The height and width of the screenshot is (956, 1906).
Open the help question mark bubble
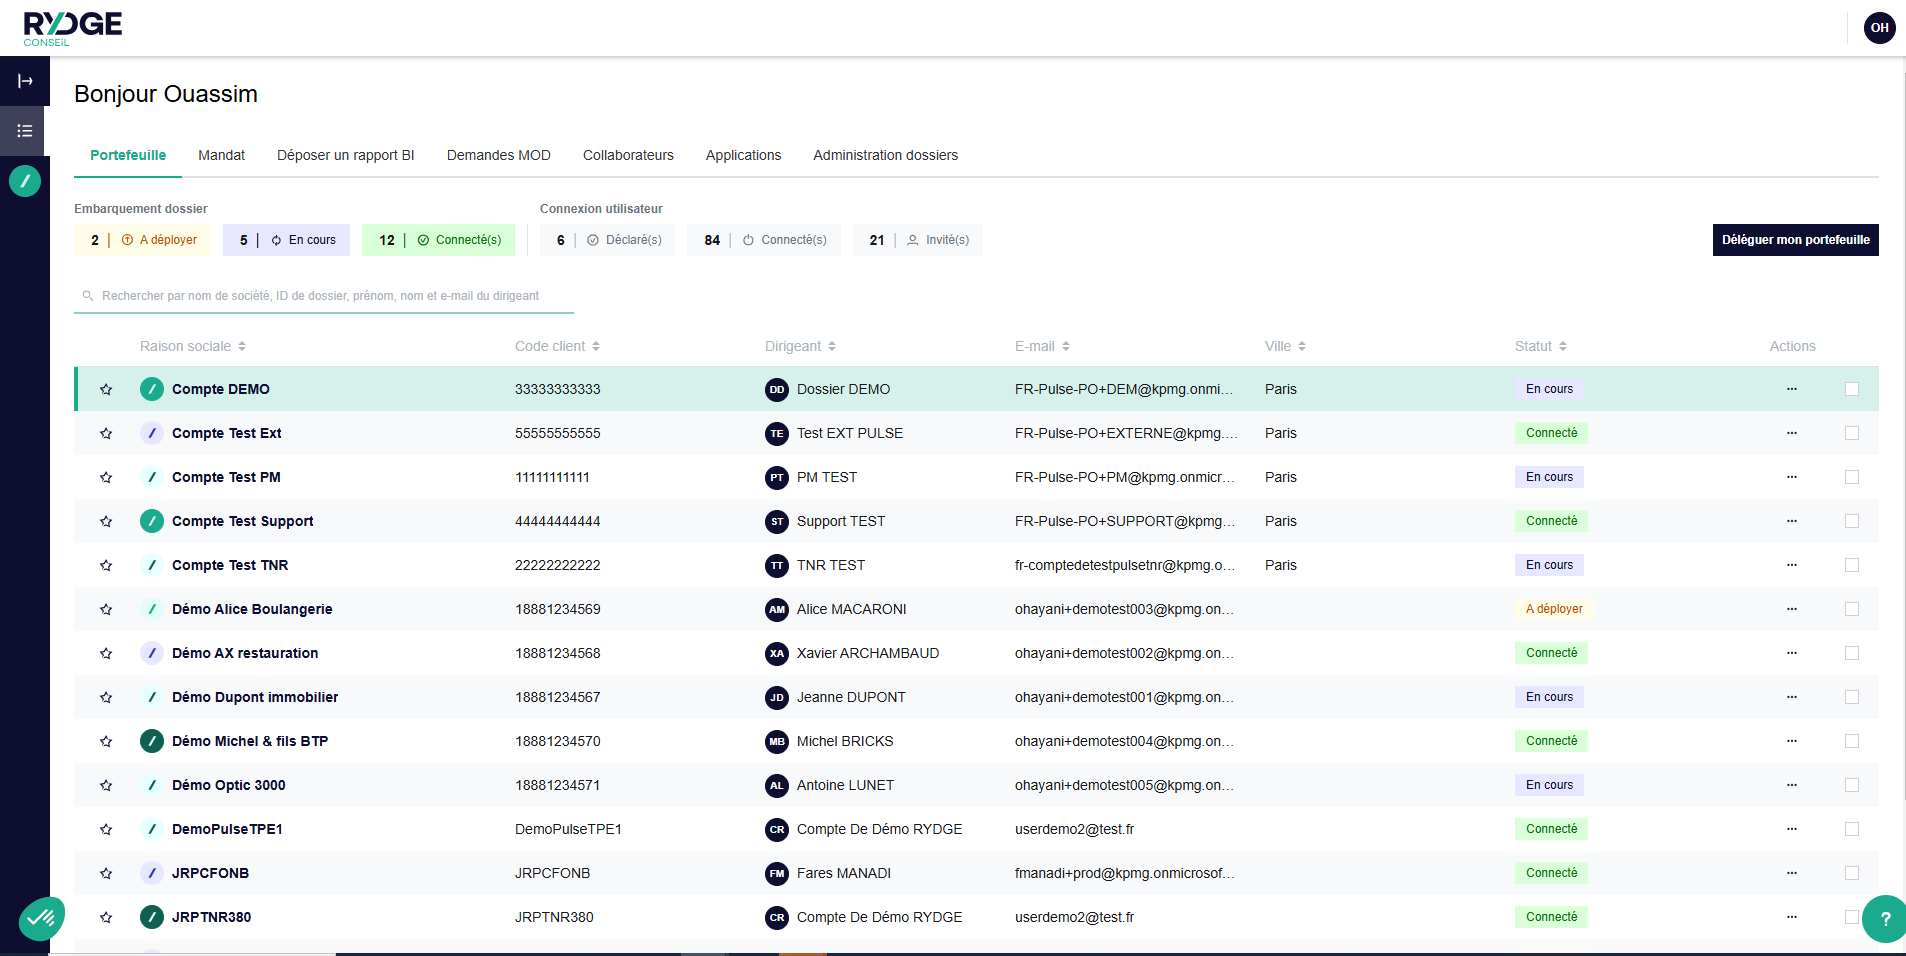click(1884, 919)
